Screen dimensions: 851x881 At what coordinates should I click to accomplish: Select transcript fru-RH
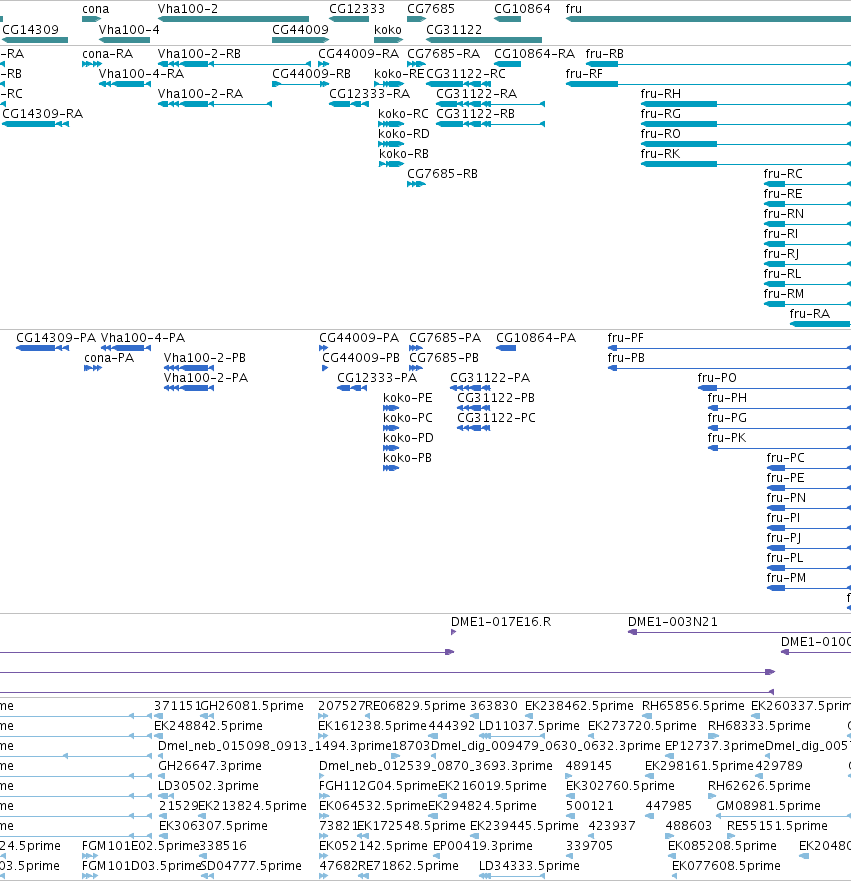(x=745, y=104)
